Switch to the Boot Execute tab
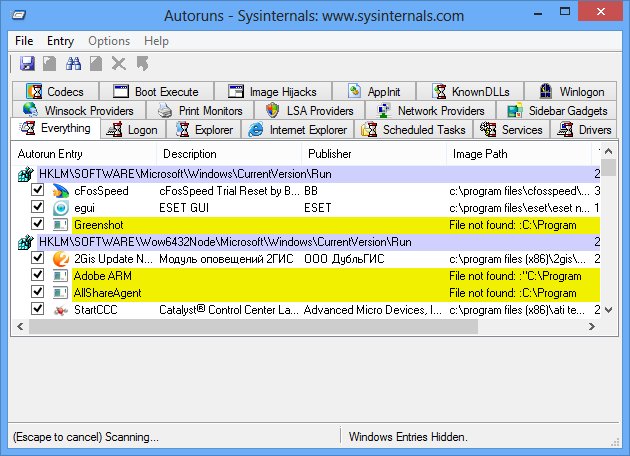This screenshot has height=456, width=630. click(156, 91)
